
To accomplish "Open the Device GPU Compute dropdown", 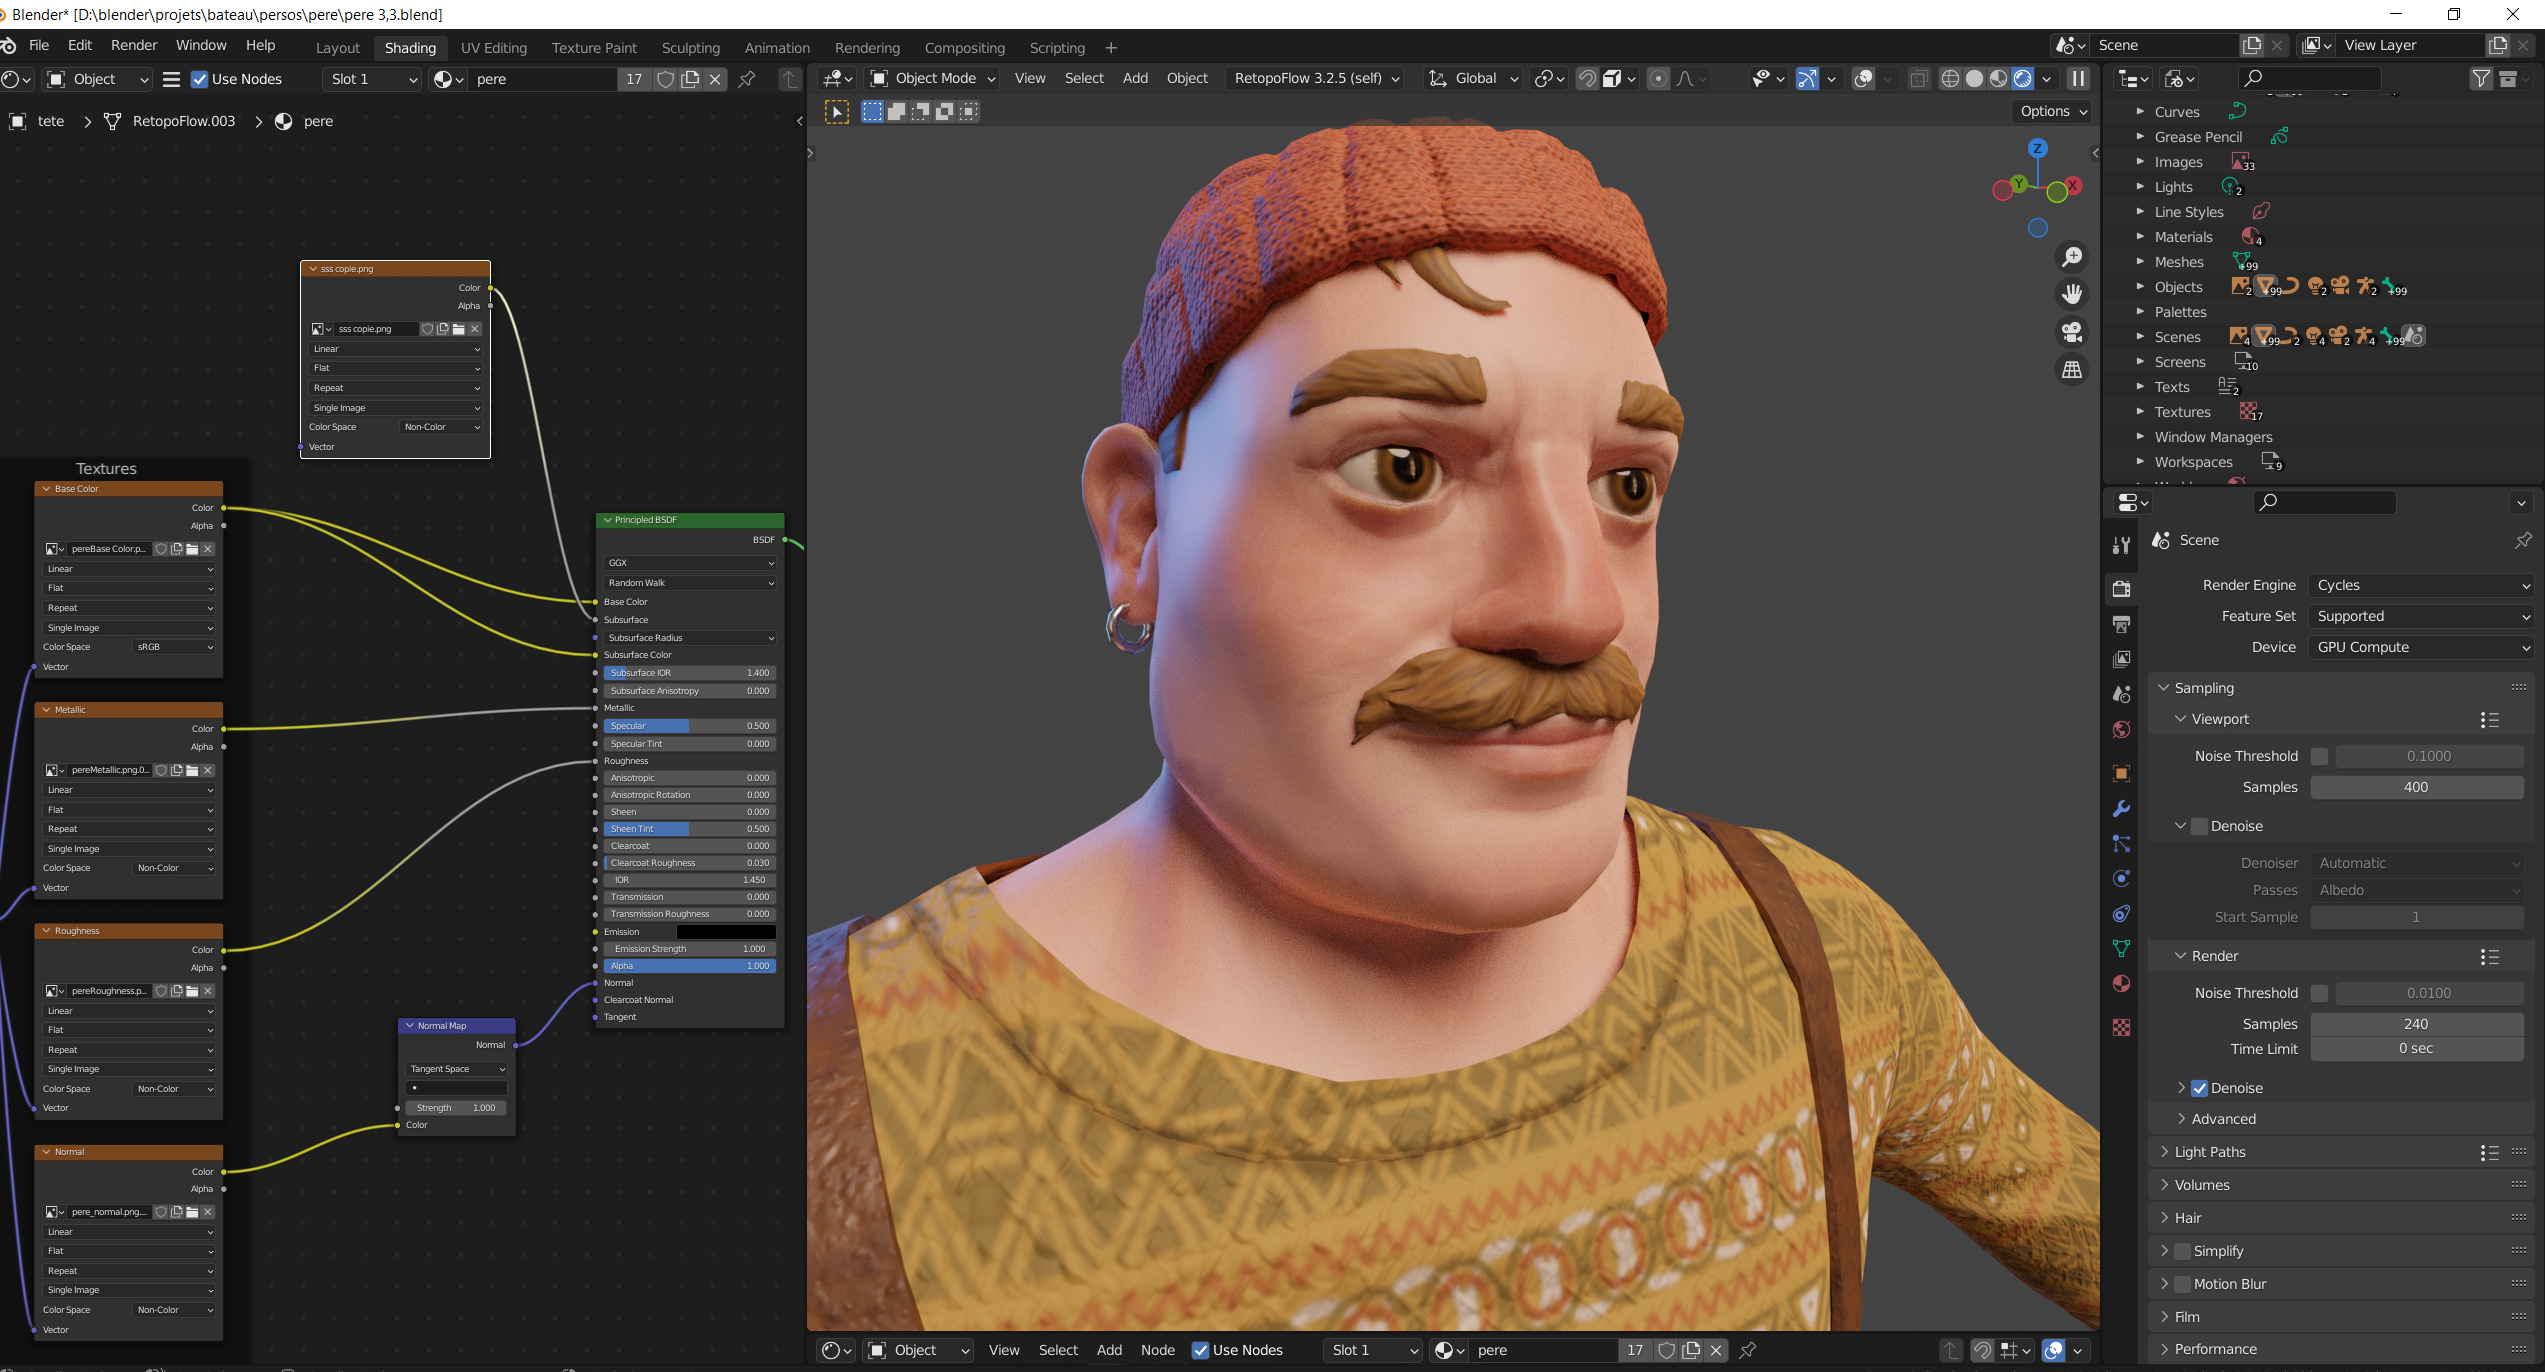I will 2421,647.
